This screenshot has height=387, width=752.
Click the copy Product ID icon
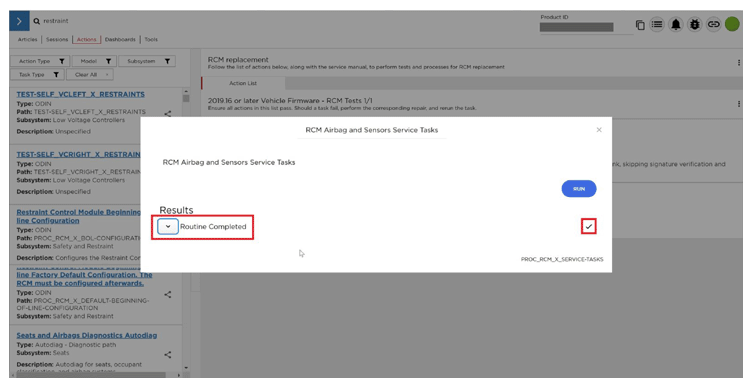coord(640,24)
